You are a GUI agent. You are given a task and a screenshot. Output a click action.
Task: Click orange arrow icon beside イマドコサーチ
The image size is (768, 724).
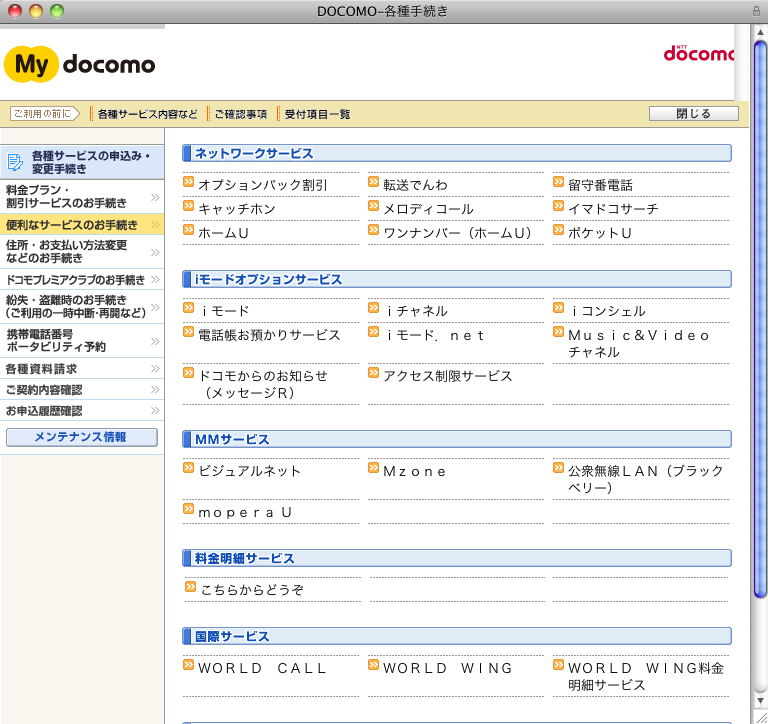coord(559,206)
